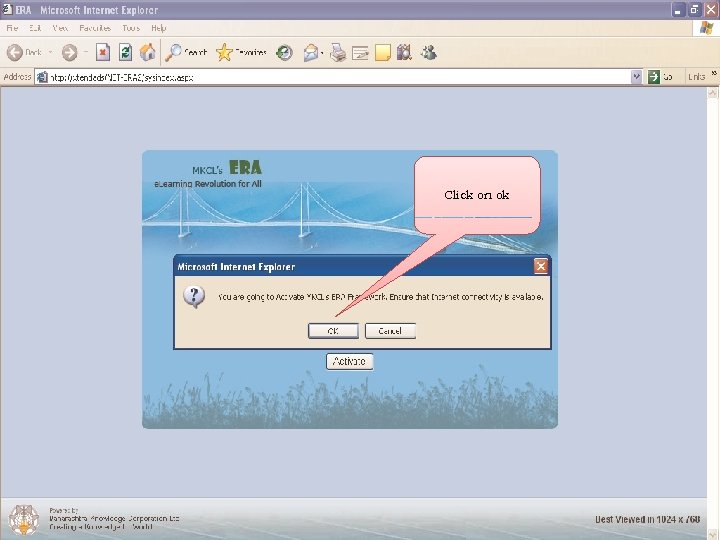Open the Links toolbar expander
This screenshot has height=540, width=720.
[x=714, y=73]
